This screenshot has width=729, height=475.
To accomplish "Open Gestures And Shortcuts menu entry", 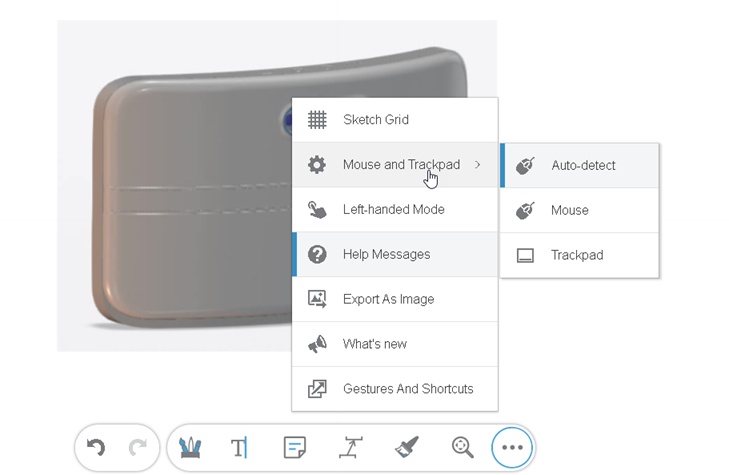I will point(395,389).
